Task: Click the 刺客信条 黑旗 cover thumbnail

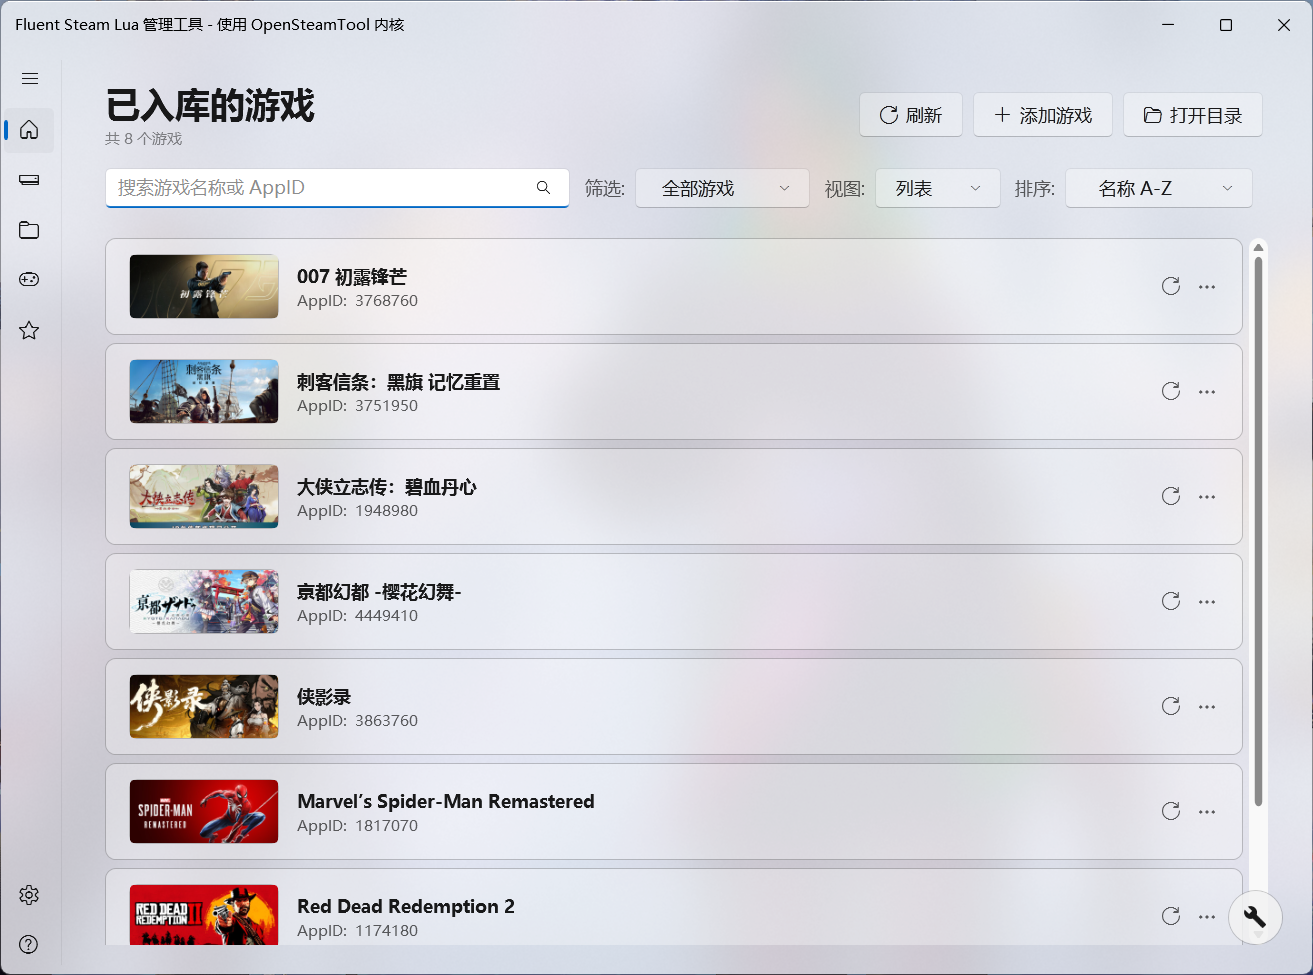Action: (x=204, y=391)
